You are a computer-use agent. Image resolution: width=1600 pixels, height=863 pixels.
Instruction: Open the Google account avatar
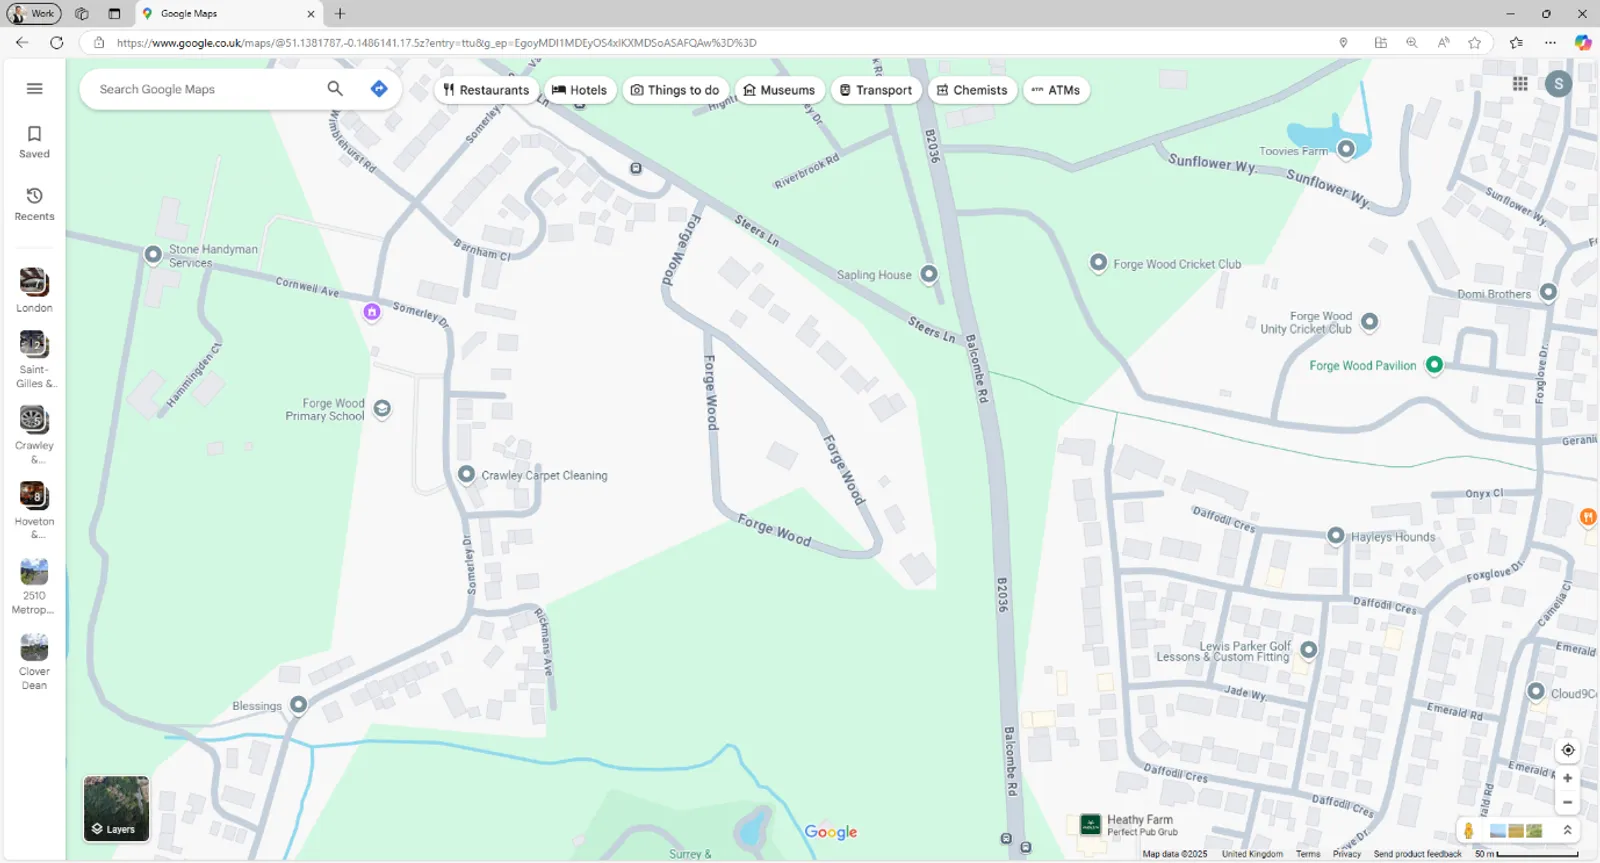[x=1558, y=84]
